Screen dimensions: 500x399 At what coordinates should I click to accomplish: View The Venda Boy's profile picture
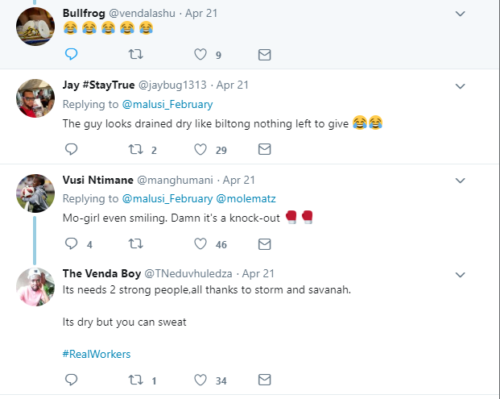[x=35, y=287]
